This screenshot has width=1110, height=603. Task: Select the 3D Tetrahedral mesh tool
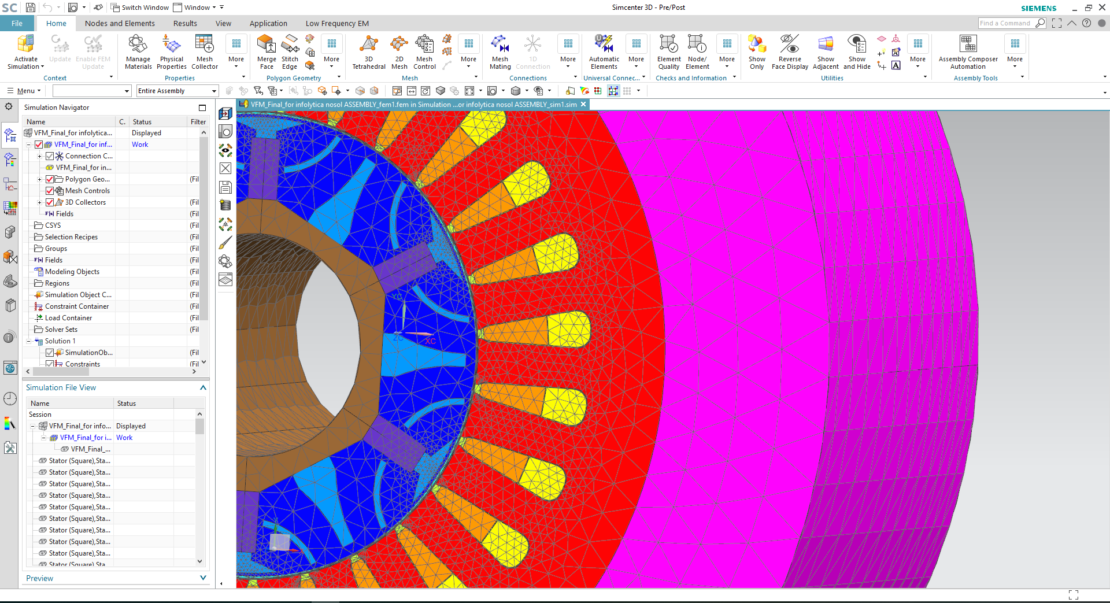coord(369,52)
